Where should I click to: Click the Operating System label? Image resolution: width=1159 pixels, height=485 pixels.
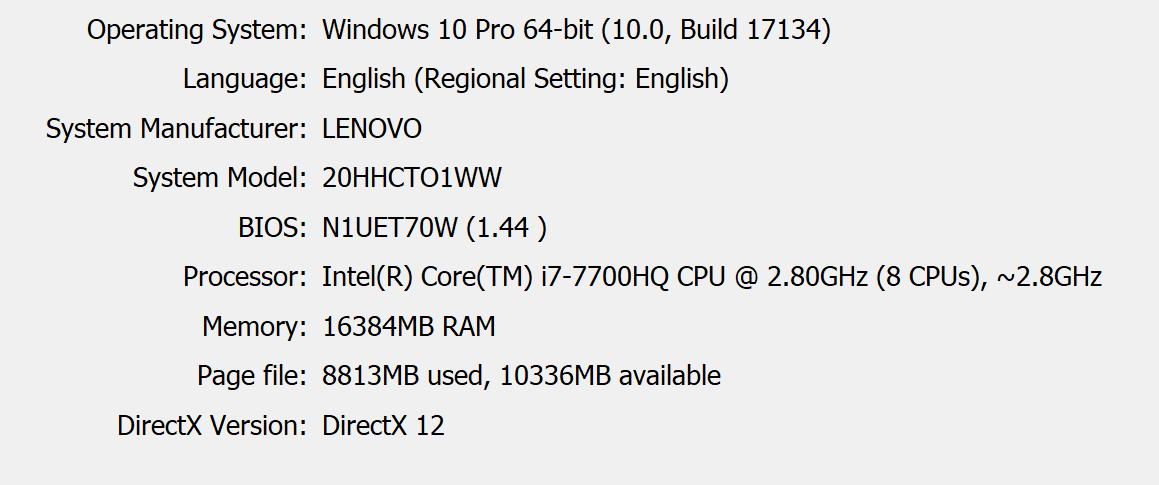click(196, 30)
